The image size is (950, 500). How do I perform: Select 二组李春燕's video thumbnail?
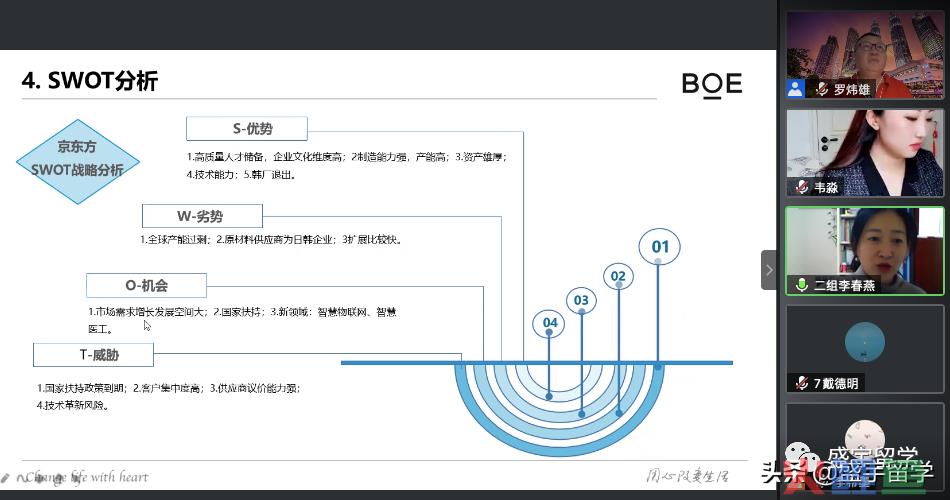(865, 251)
